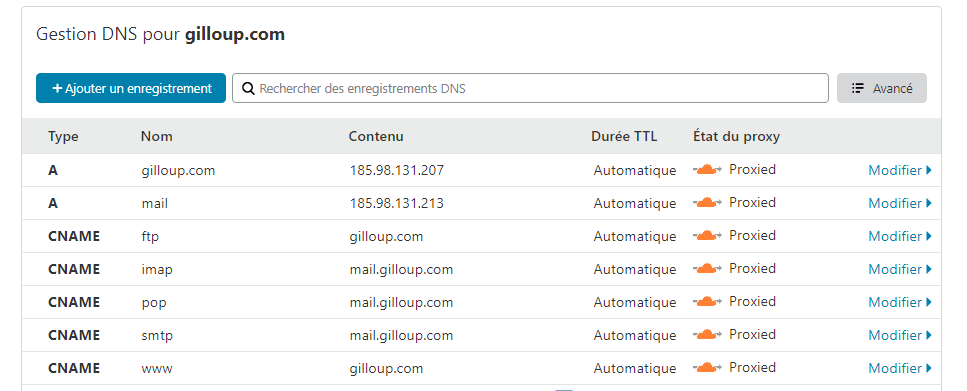The width and height of the screenshot is (967, 391).
Task: Toggle the proxy cloud icon for gilloup.com A record
Action: coord(707,170)
